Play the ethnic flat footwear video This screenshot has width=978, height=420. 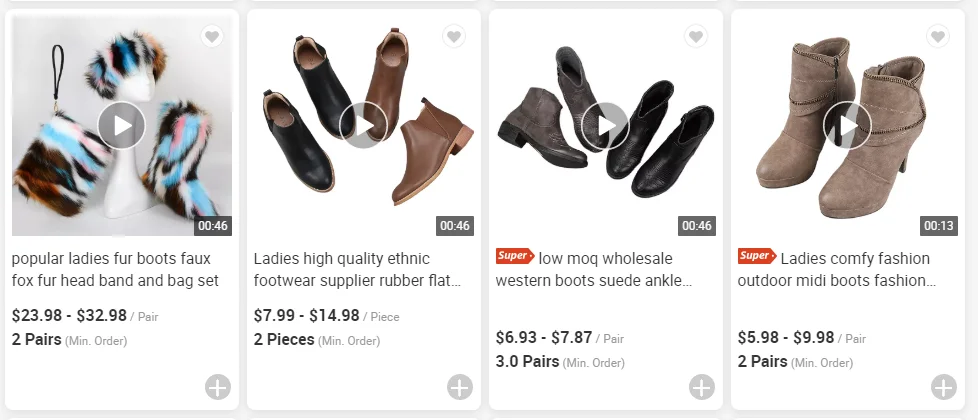(363, 126)
